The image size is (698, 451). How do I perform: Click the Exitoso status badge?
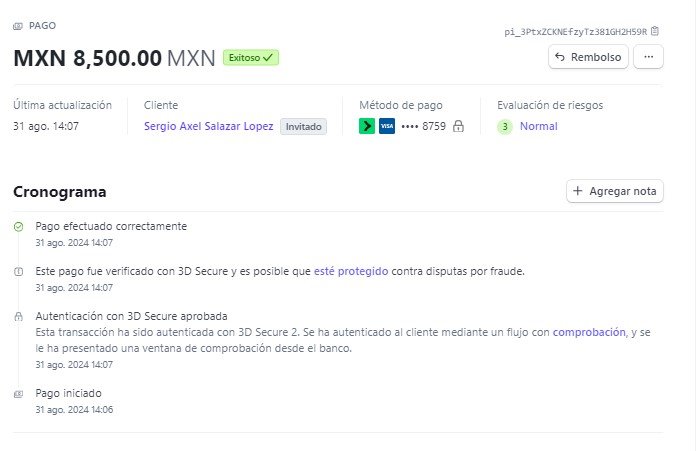(x=251, y=57)
